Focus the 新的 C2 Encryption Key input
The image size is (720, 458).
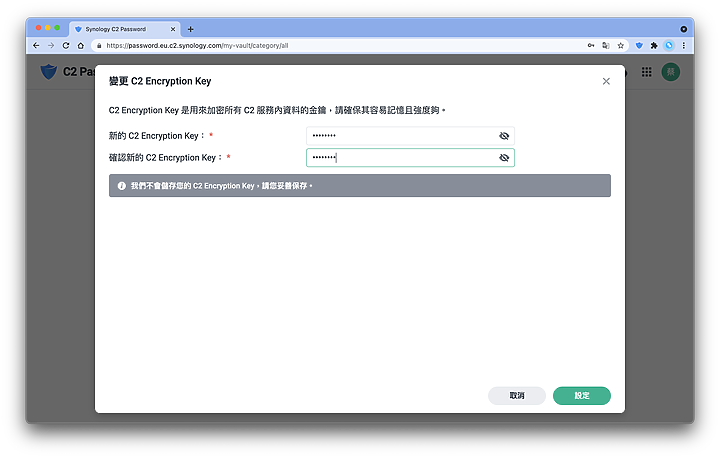(x=410, y=136)
